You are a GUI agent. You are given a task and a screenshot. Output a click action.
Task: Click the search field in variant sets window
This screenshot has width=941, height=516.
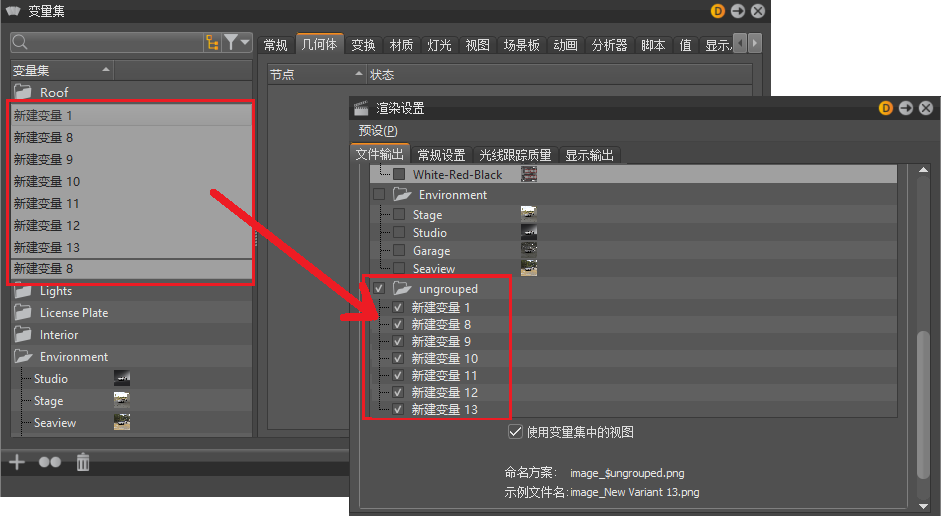click(x=108, y=43)
